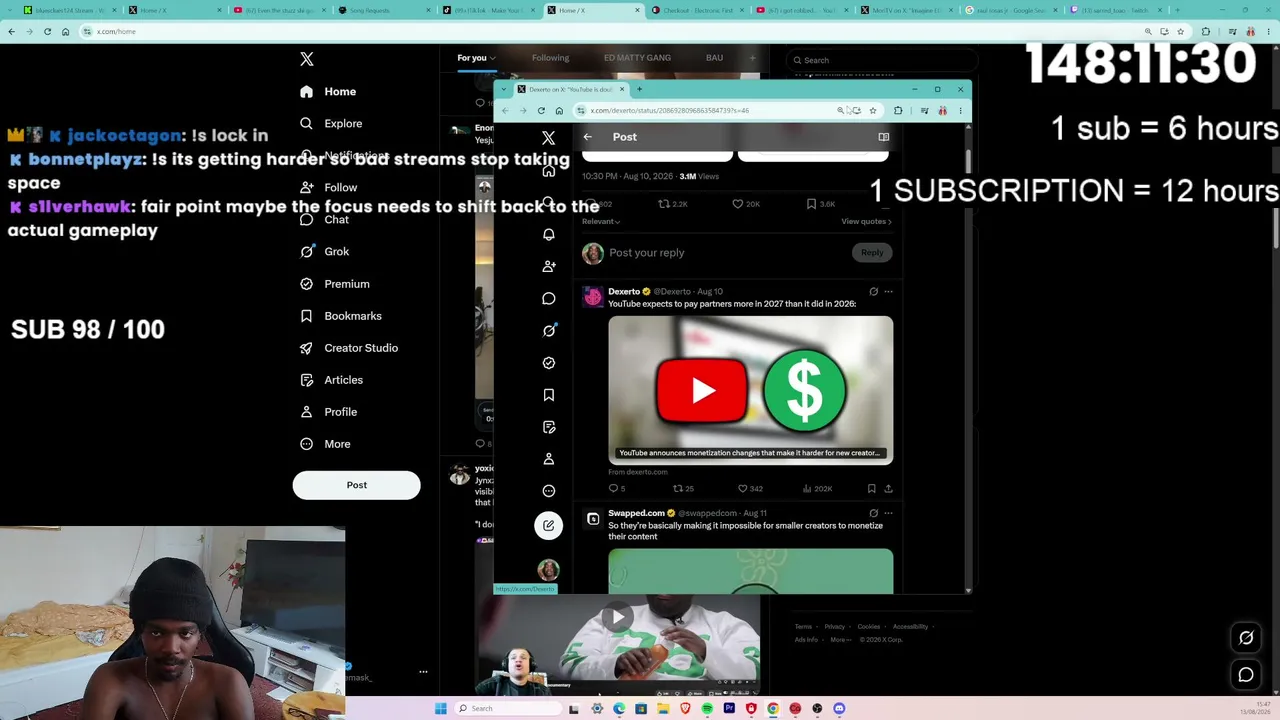Open Follow people icon in popup sidebar
The width and height of the screenshot is (1280, 720).
click(548, 267)
